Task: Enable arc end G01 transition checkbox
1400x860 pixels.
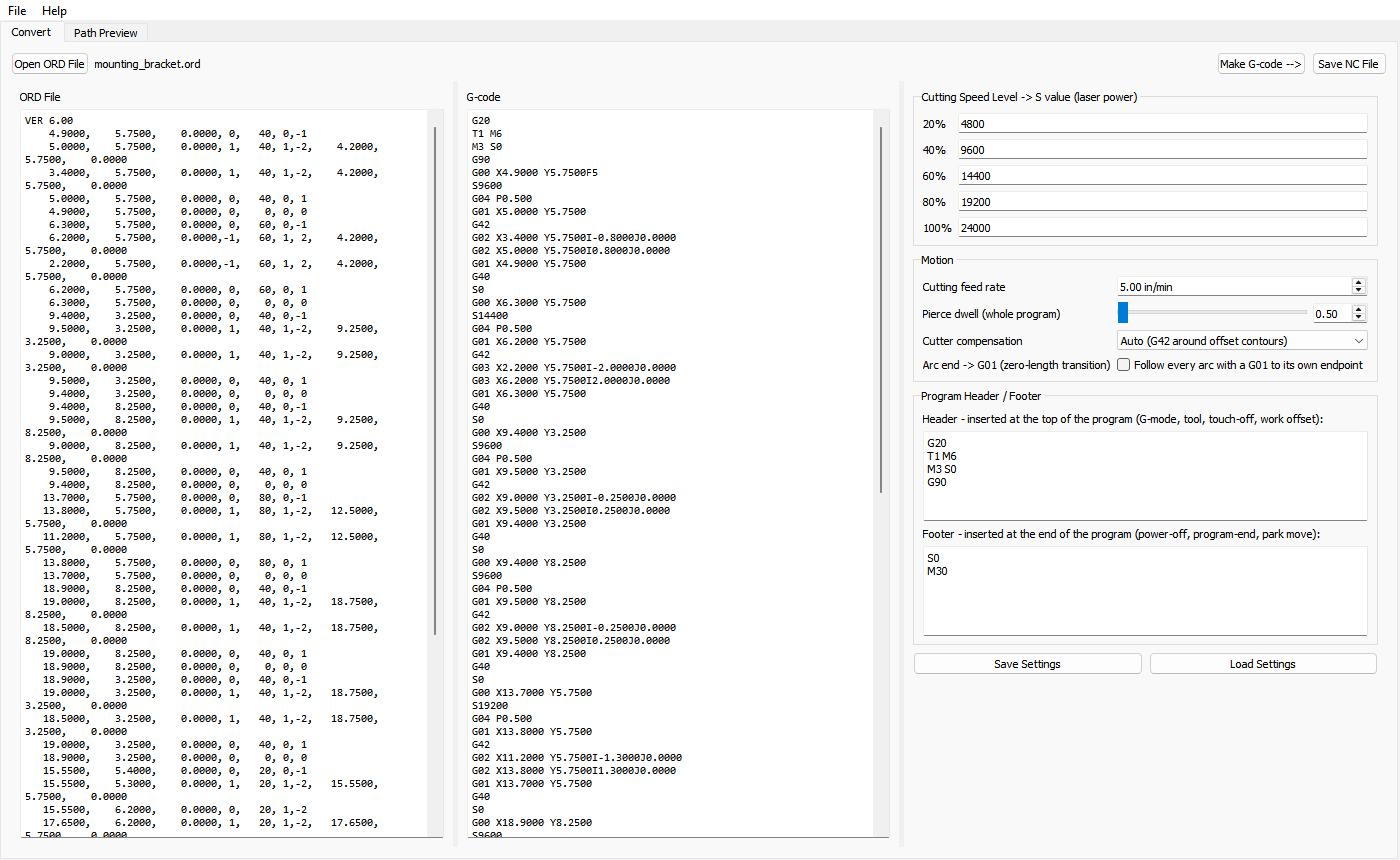Action: click(x=1124, y=365)
